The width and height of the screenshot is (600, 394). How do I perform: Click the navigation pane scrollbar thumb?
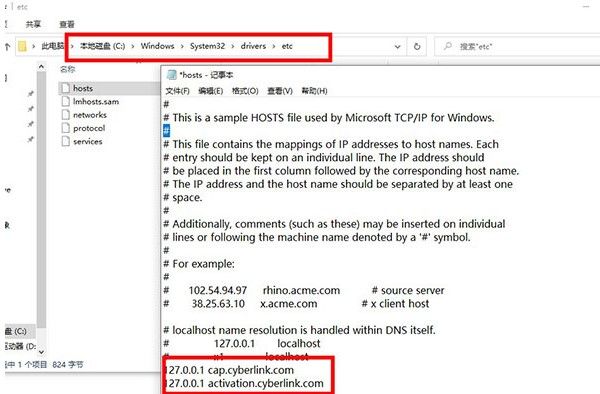(41, 199)
